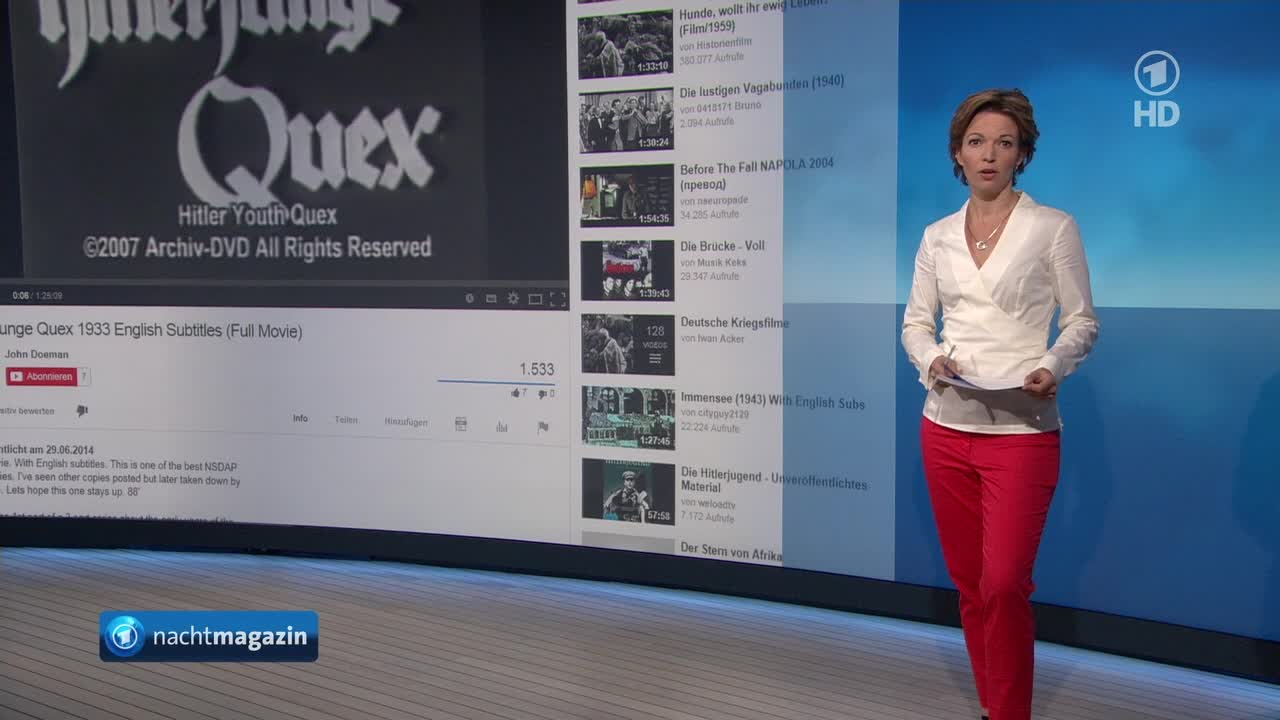The image size is (1280, 720).
Task: Click the red Abonnieren button
Action: (x=41, y=376)
